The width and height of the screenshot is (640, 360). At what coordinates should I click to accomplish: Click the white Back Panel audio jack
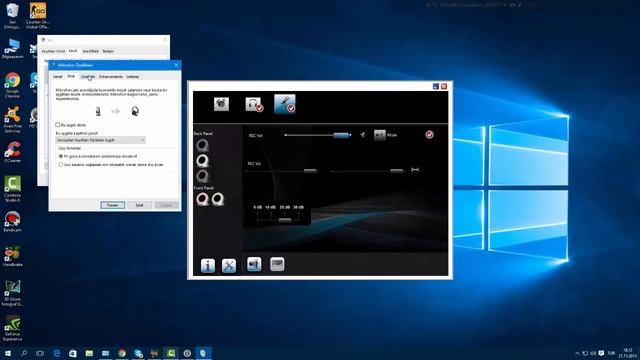[202, 160]
